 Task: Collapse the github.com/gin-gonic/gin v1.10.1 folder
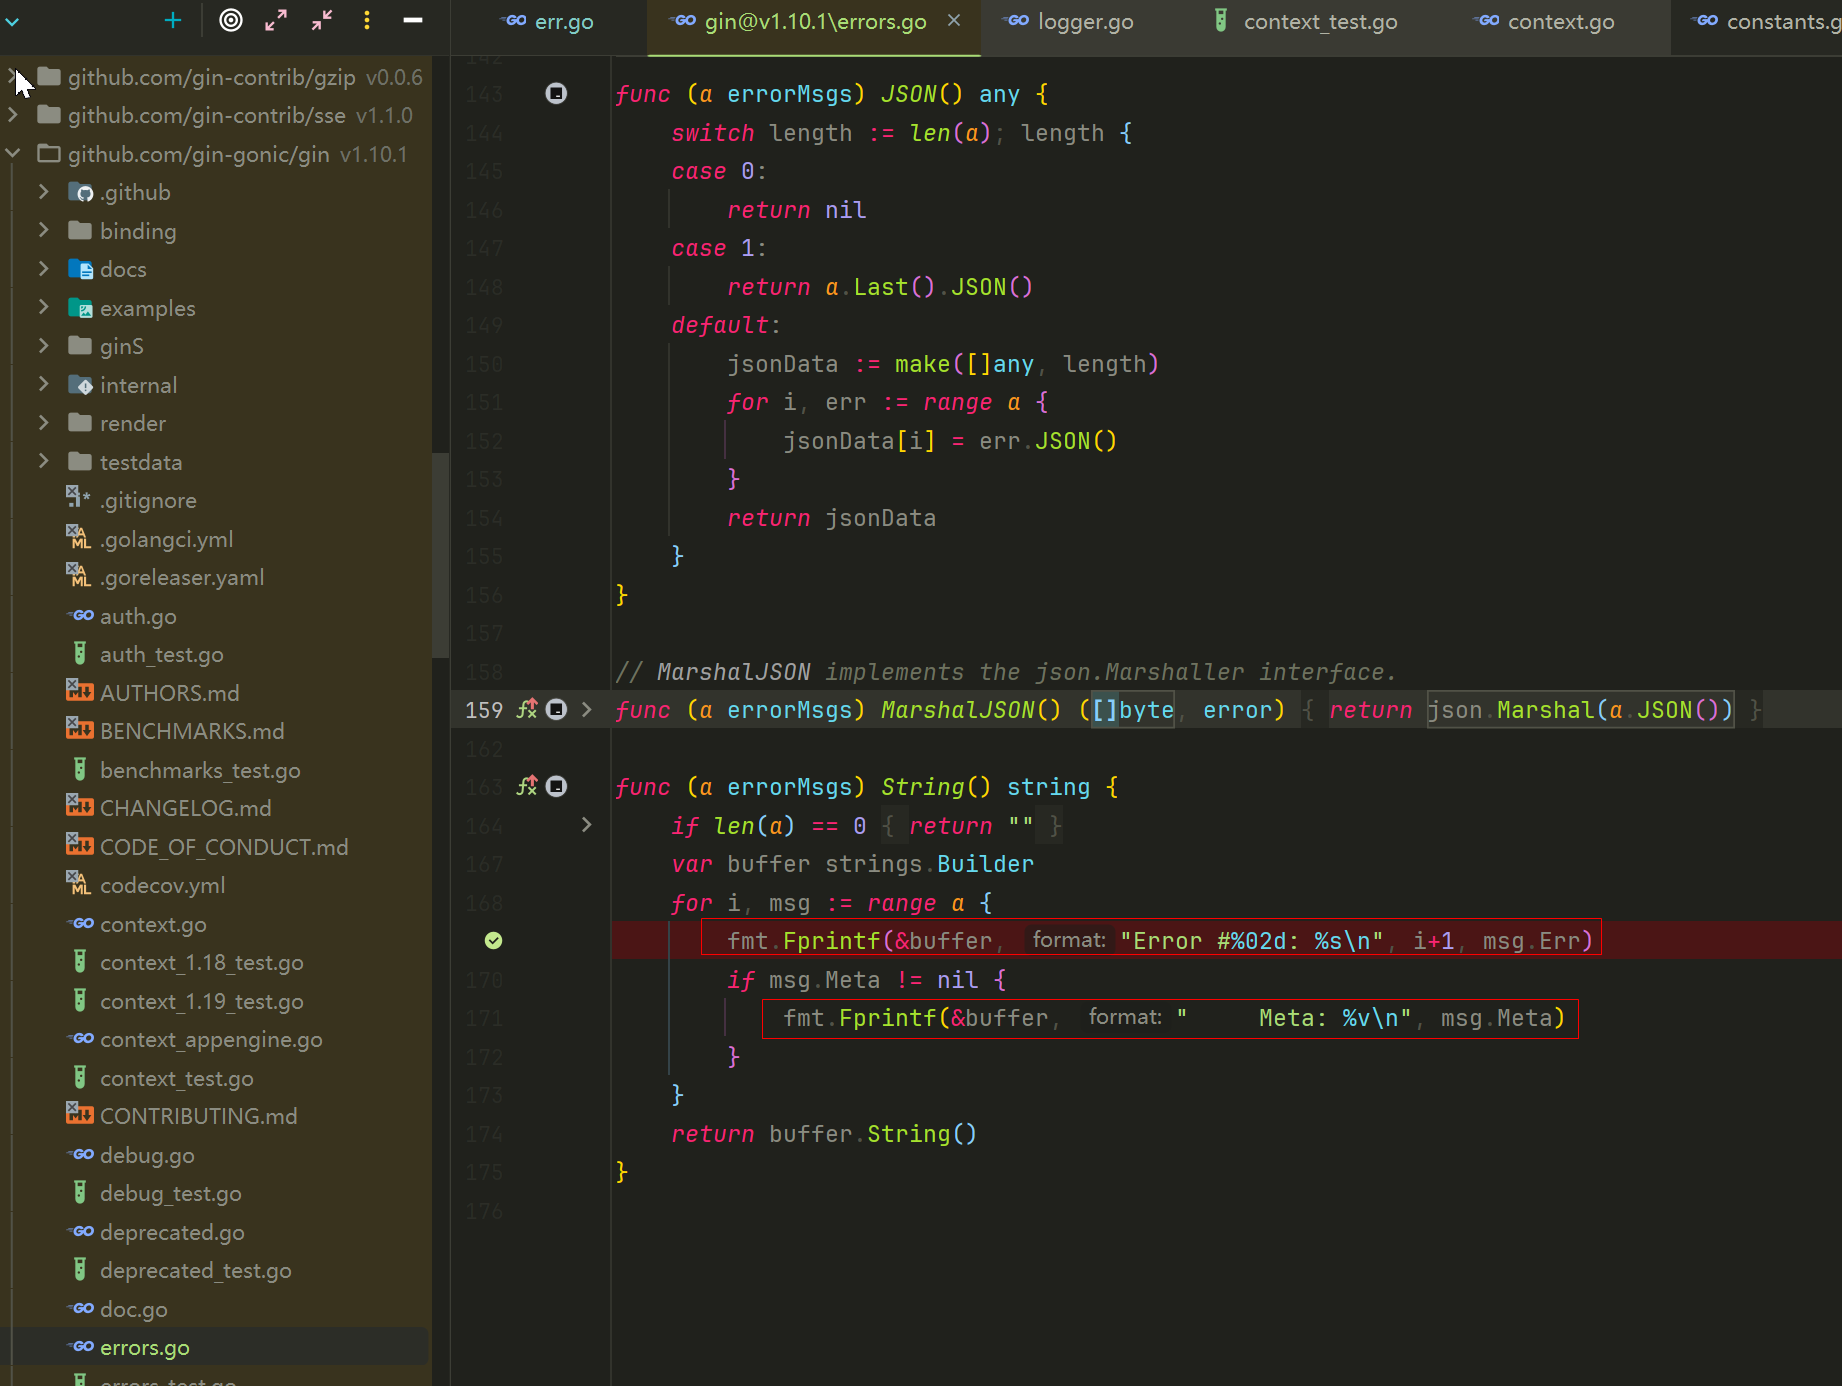13,153
